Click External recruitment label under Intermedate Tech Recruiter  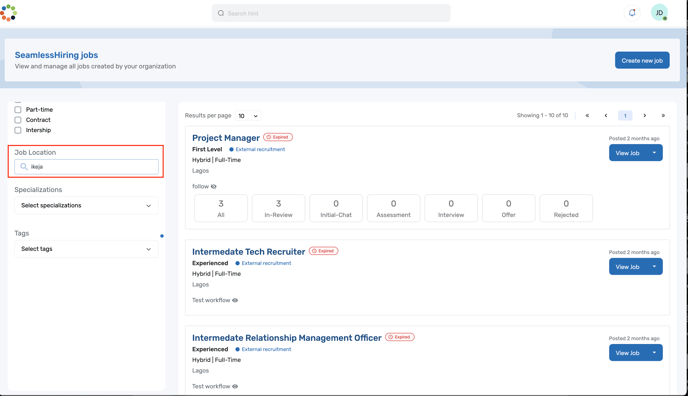[266, 263]
